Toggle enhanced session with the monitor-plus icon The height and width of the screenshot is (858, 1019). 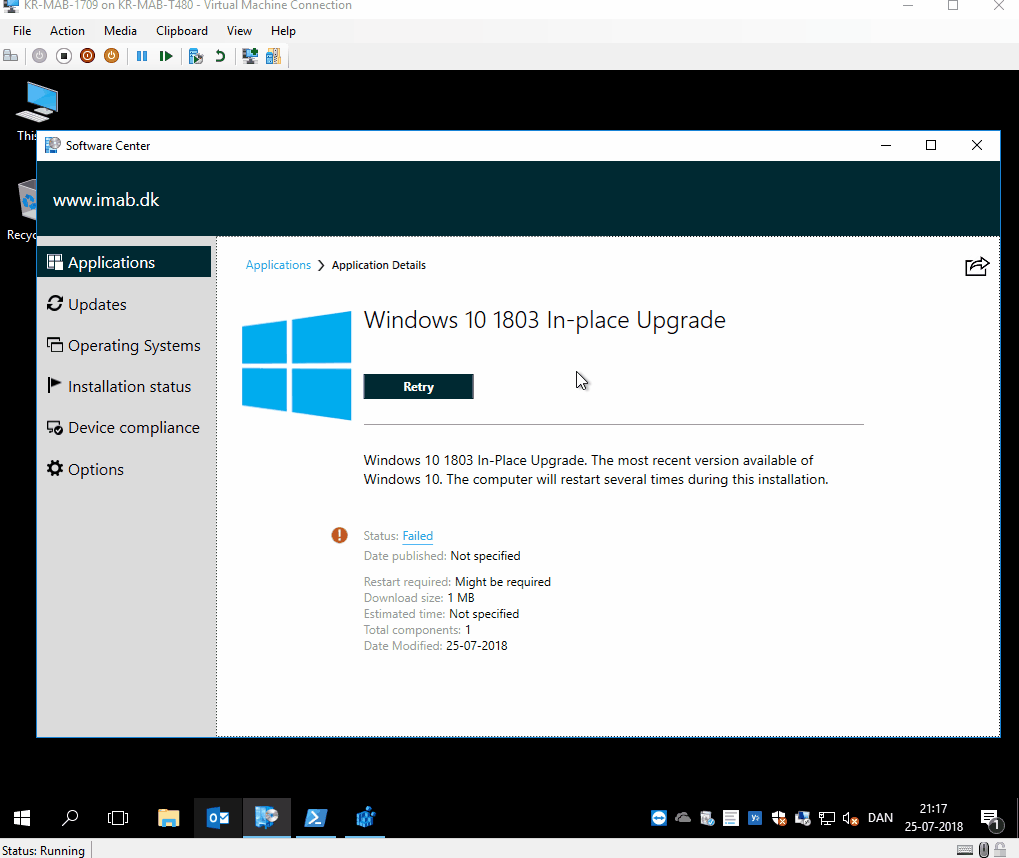[x=250, y=56]
